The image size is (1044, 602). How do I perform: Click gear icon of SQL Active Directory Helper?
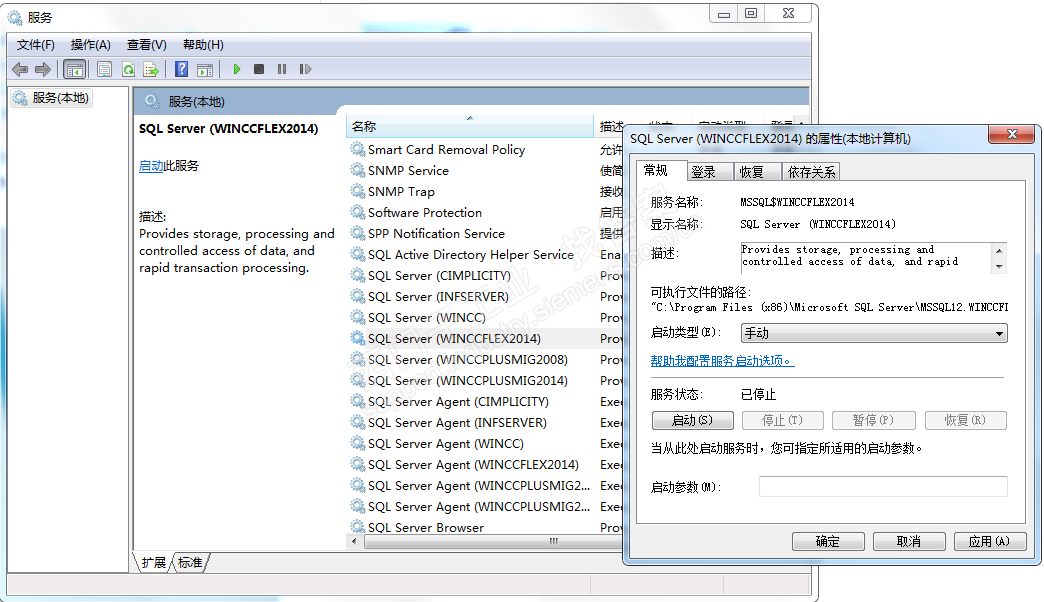pyautogui.click(x=358, y=254)
